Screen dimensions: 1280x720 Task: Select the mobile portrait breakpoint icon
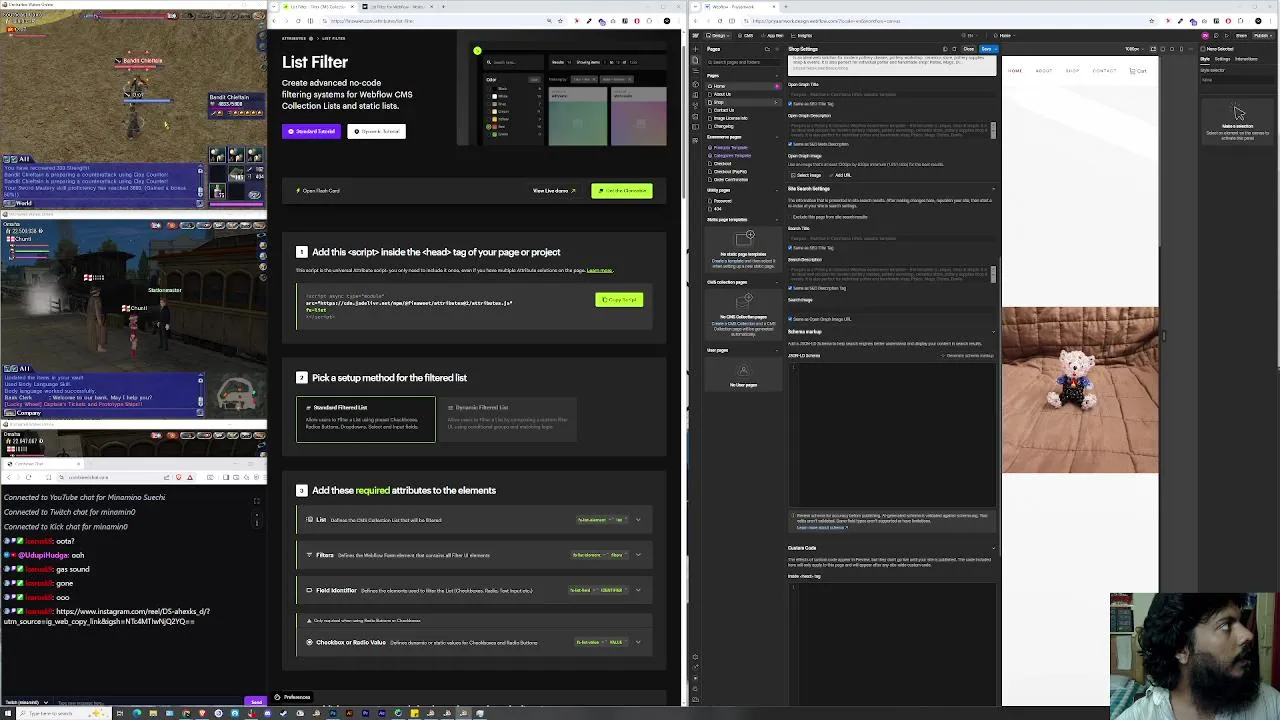pyautogui.click(x=1181, y=49)
